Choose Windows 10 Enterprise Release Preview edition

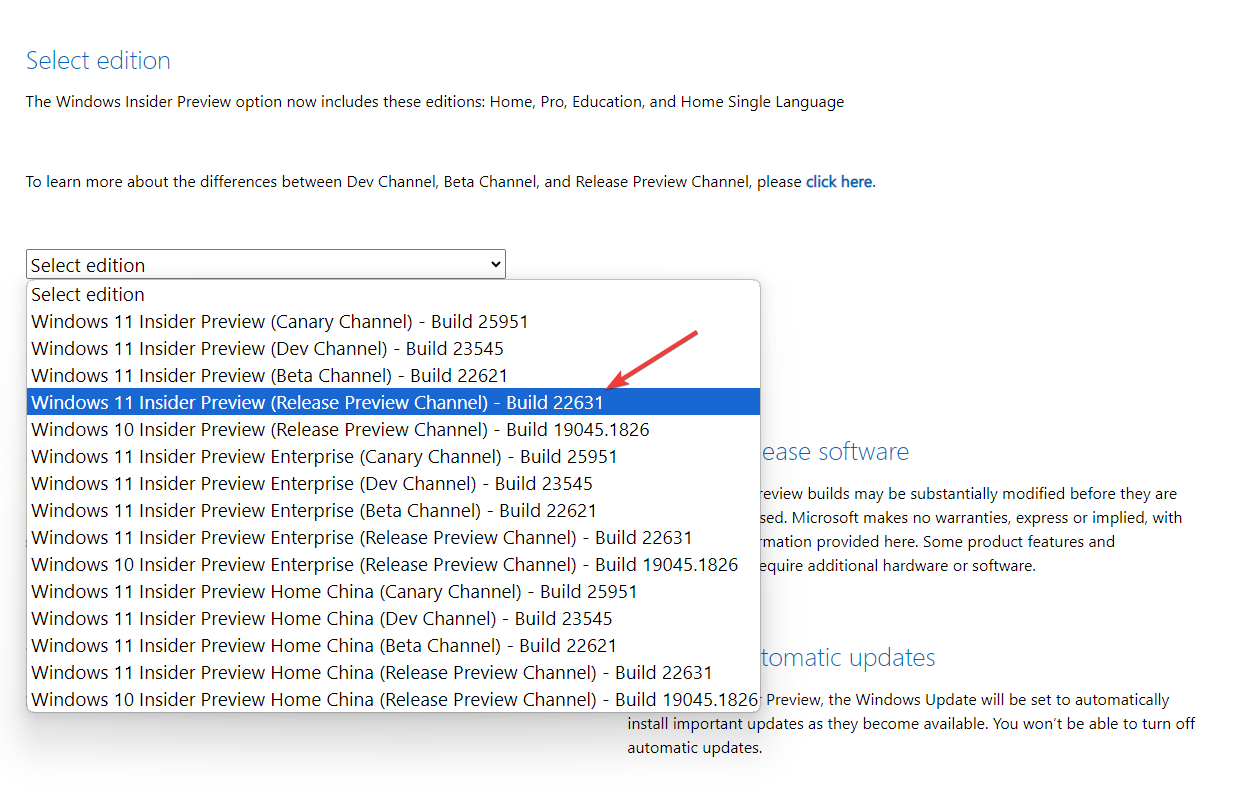tap(383, 564)
